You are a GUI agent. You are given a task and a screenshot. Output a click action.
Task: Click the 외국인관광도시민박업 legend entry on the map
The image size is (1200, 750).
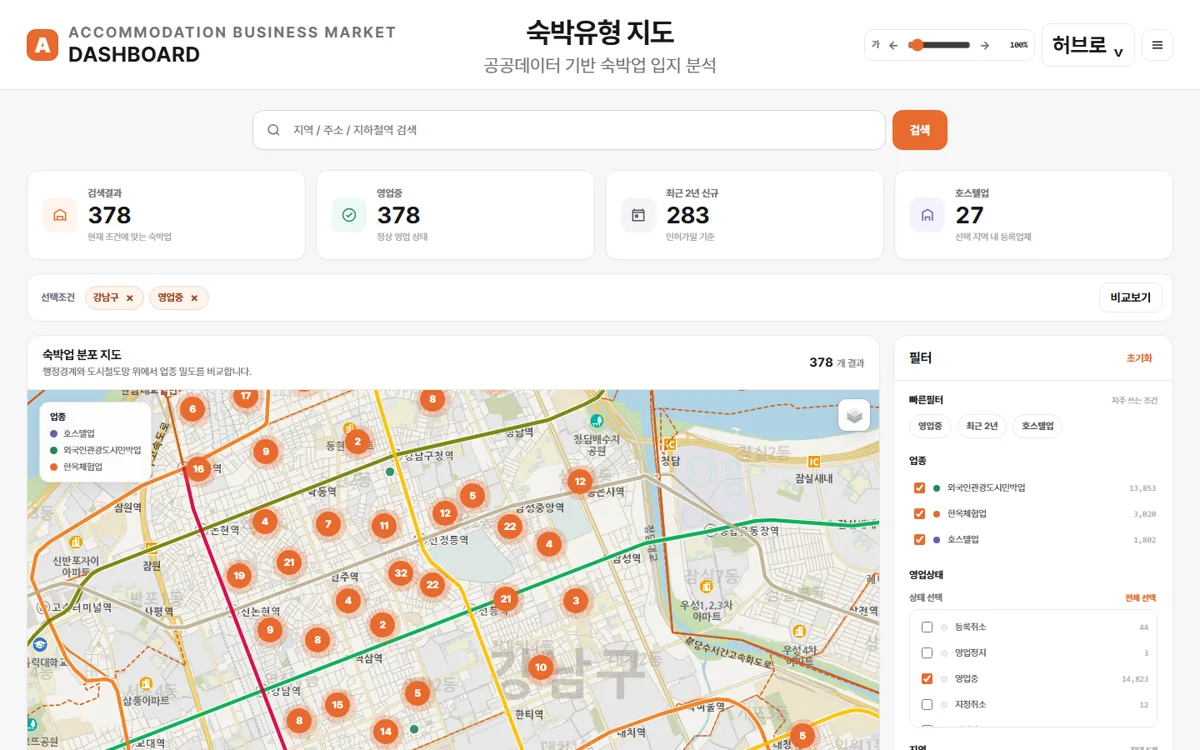95,450
